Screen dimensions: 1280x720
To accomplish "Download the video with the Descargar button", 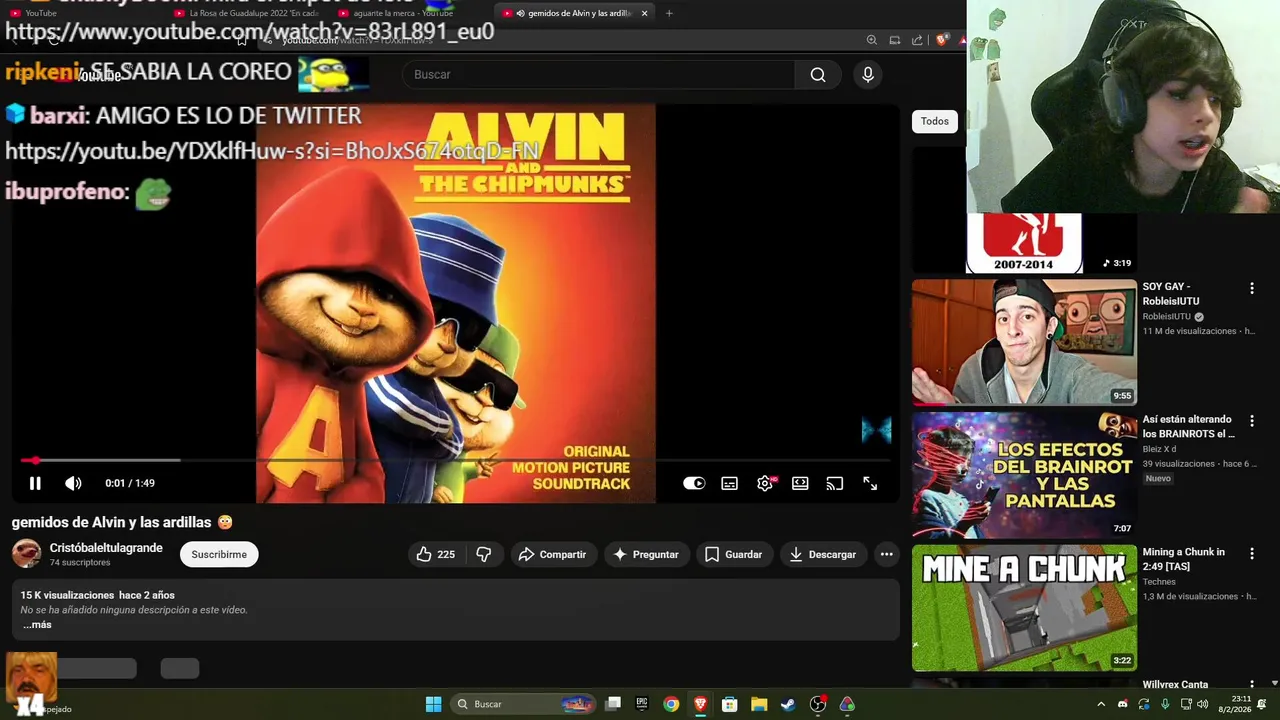I will tap(823, 554).
